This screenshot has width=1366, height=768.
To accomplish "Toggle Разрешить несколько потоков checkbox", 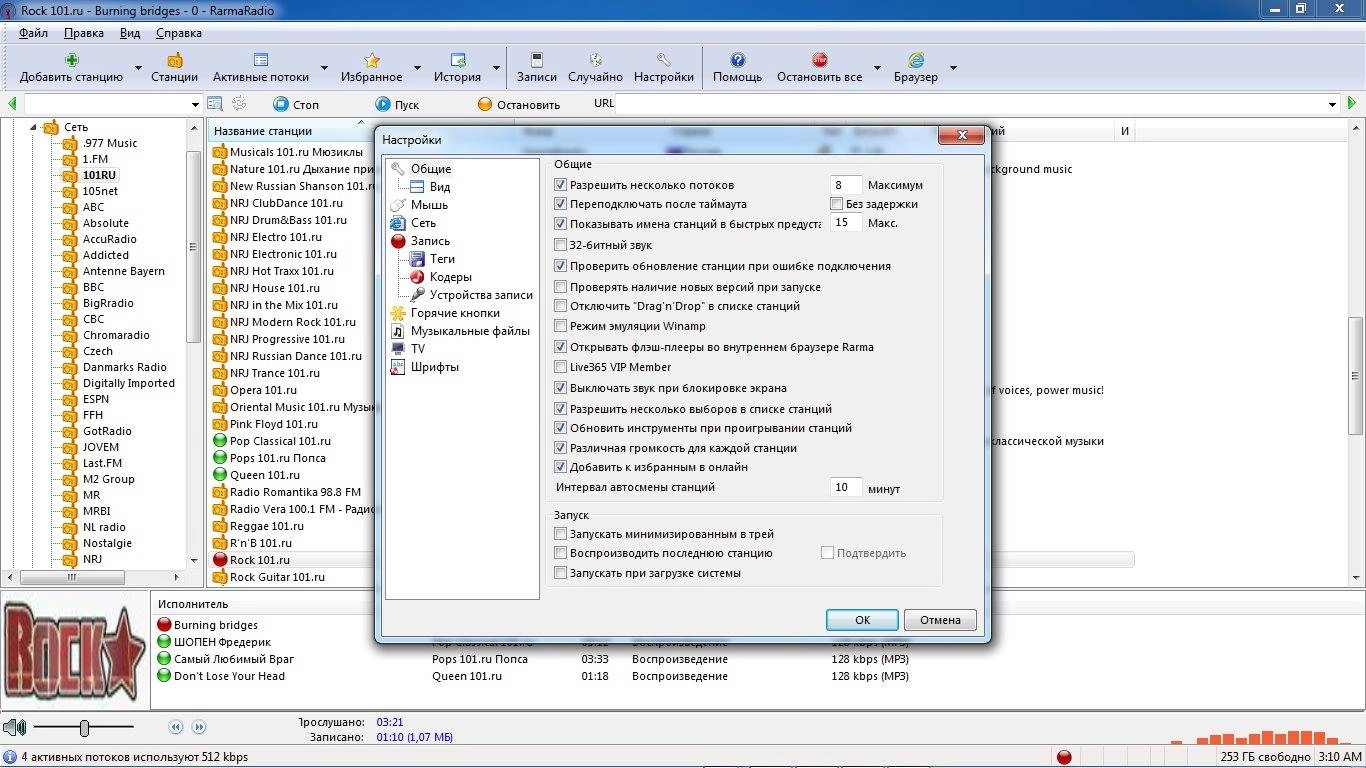I will 560,185.
